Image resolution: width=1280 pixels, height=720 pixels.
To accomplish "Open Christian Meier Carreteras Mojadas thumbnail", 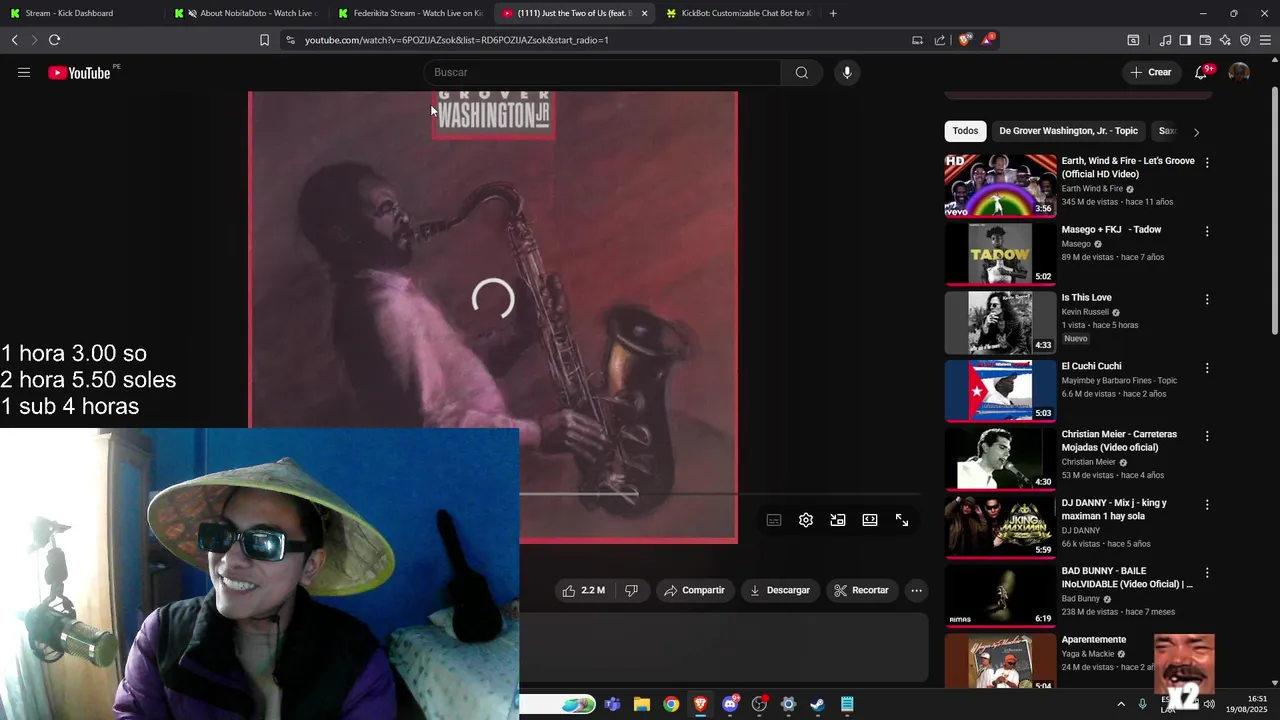I will [1000, 459].
